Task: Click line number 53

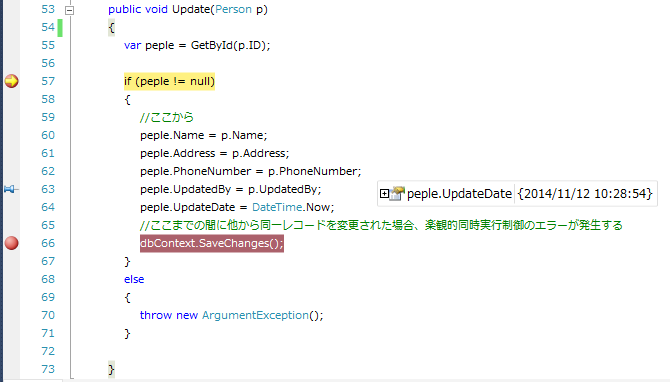Action: [48, 9]
